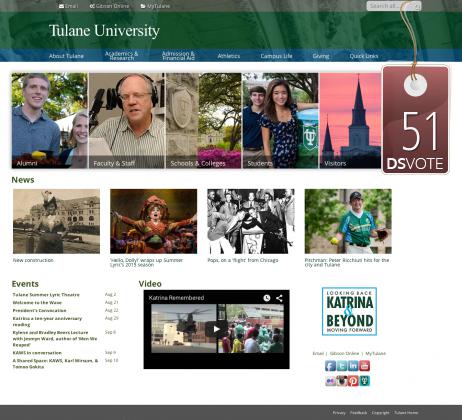Read 'New construction' news caption
The image size is (462, 420).
pyautogui.click(x=33, y=260)
